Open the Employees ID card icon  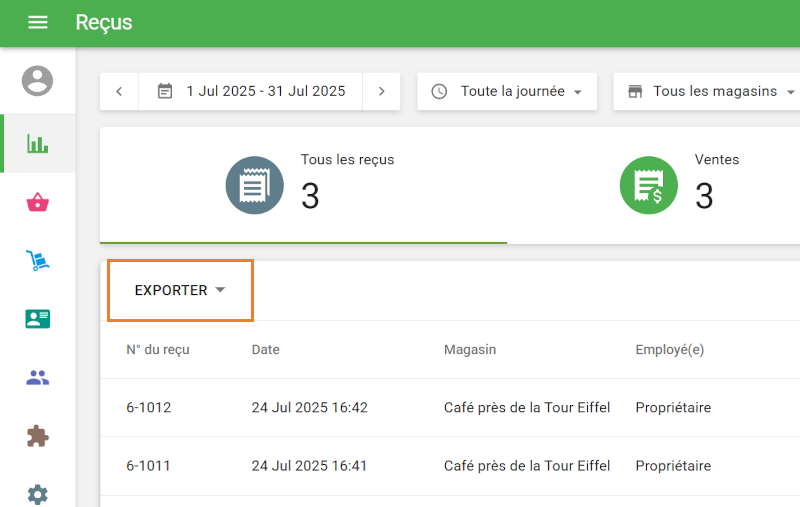(x=37, y=319)
